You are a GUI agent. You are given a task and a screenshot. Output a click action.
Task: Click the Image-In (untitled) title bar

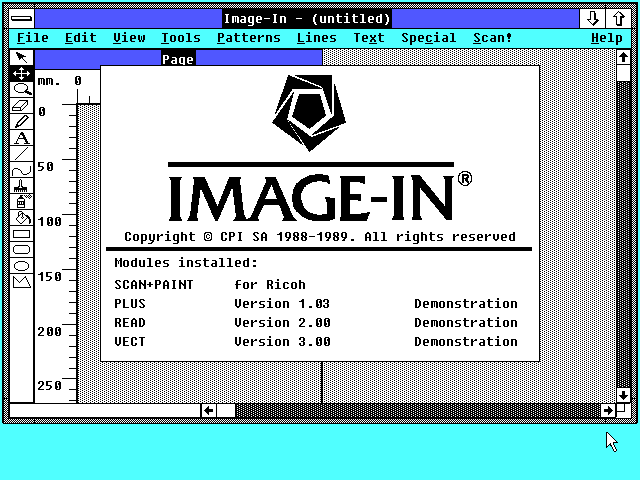[x=307, y=18]
